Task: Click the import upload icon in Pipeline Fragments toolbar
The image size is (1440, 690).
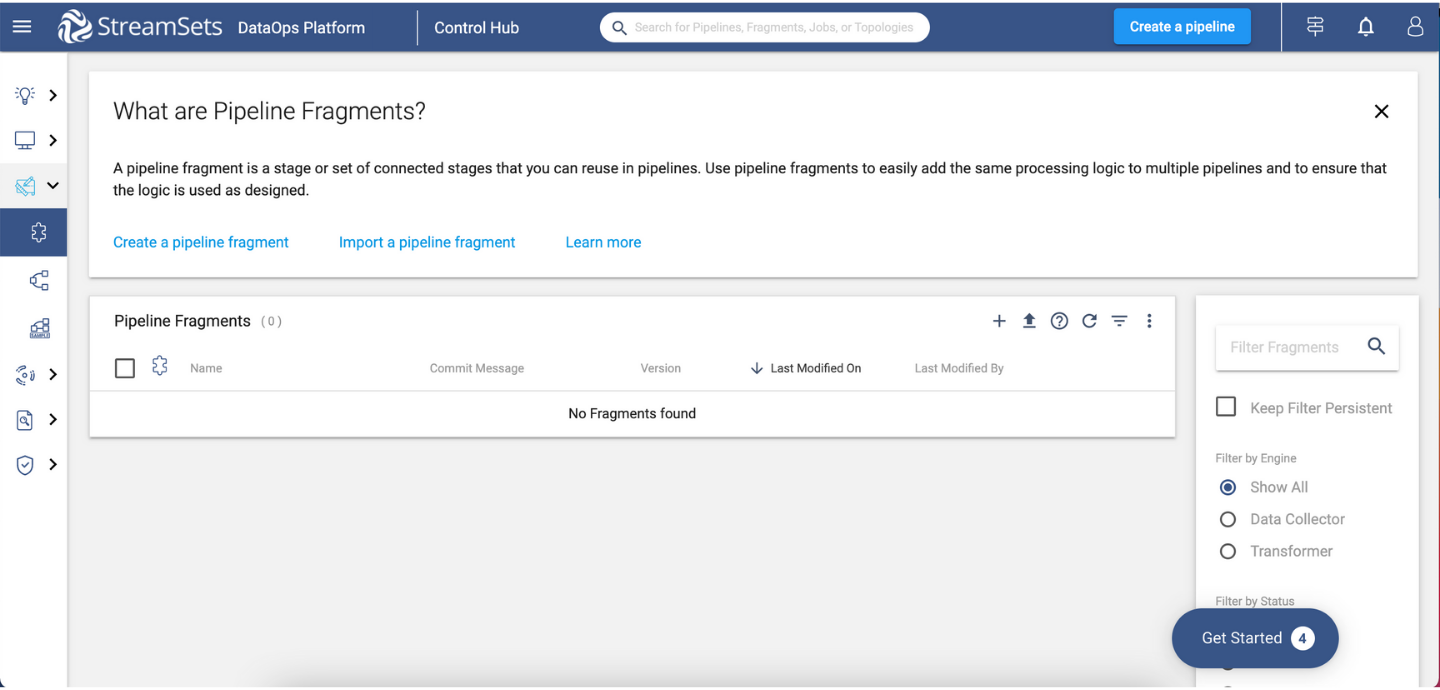Action: point(1029,321)
